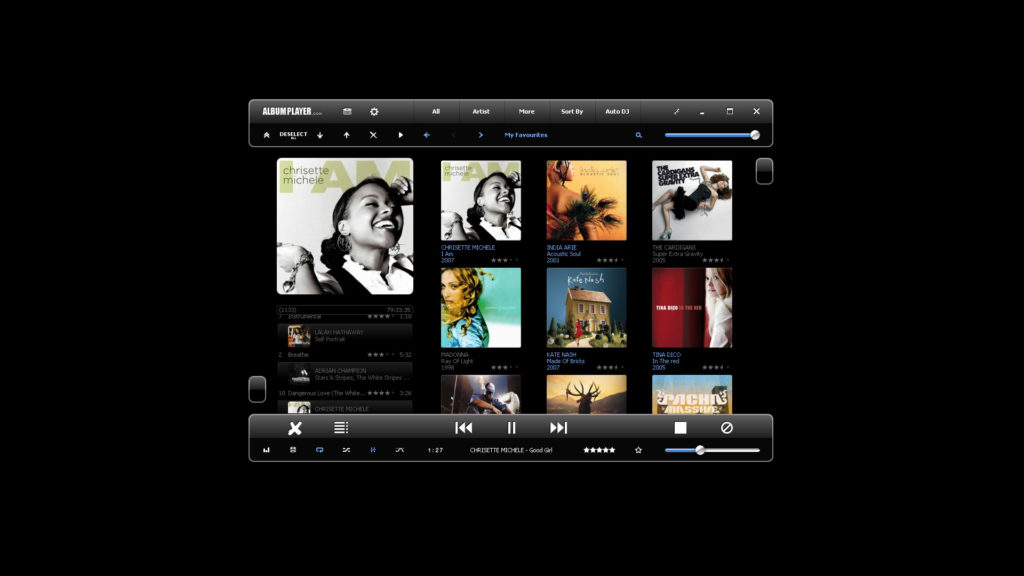The height and width of the screenshot is (576, 1024).
Task: Toggle the favourite star outline
Action: click(638, 450)
